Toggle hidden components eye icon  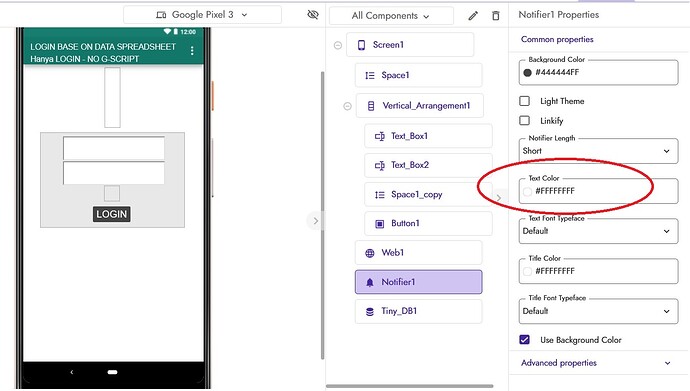point(313,15)
